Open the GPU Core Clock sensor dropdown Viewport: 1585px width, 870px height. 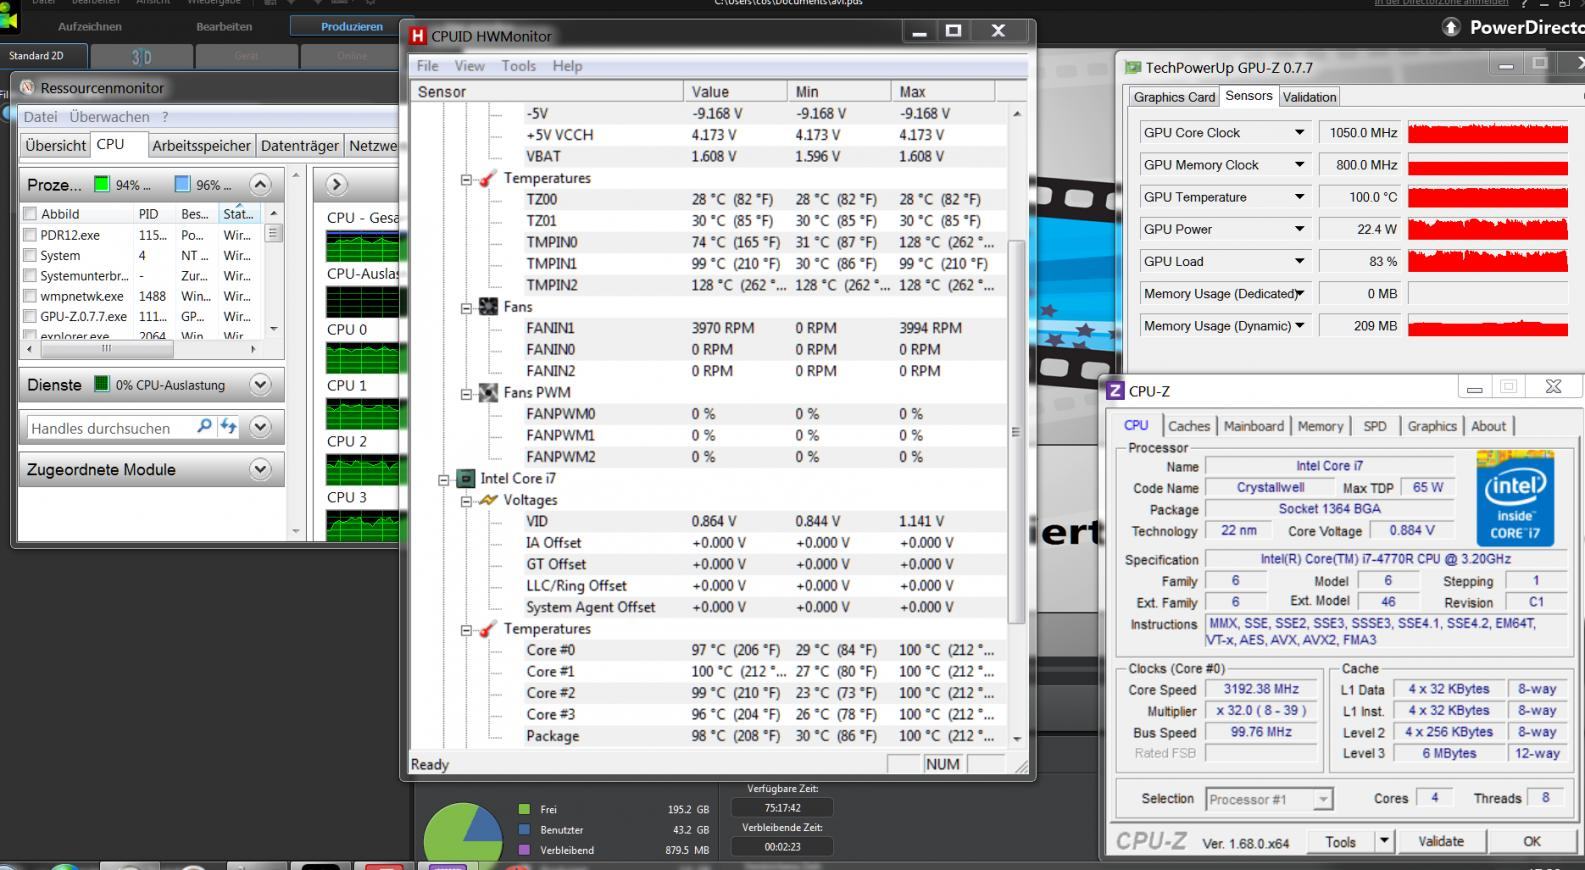[x=1299, y=133]
